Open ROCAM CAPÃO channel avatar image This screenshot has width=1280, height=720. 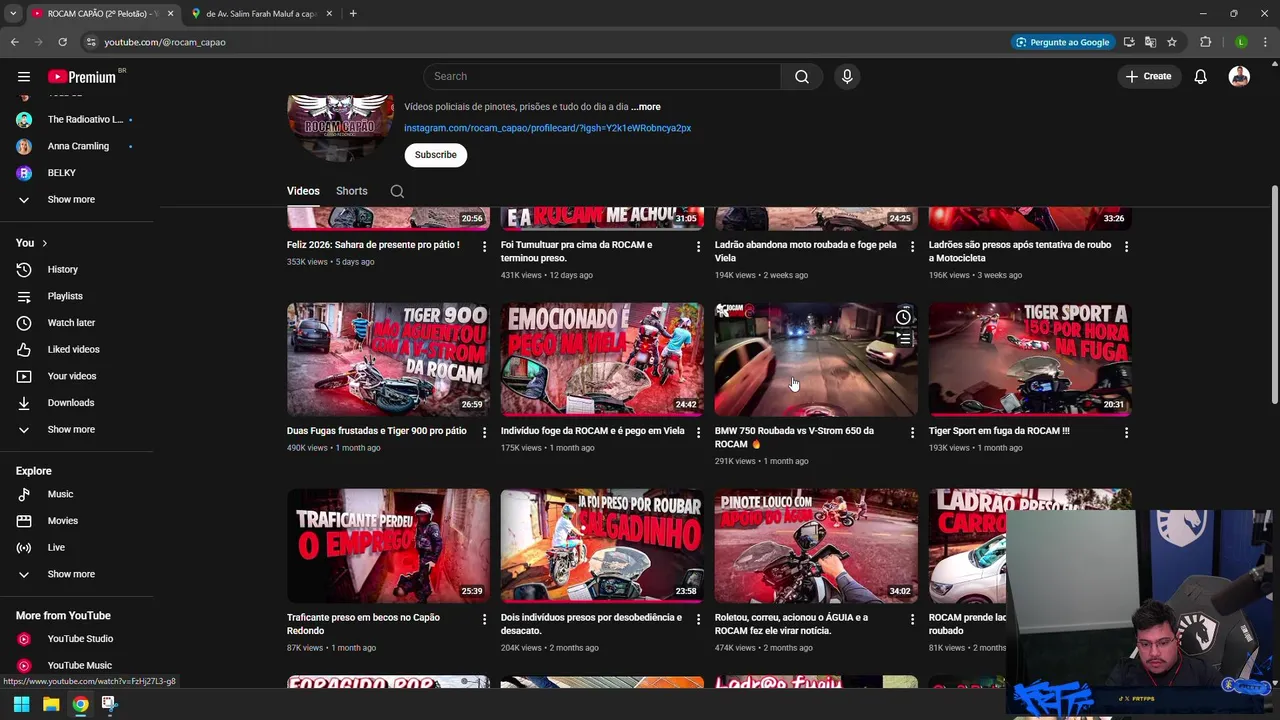coord(340,128)
